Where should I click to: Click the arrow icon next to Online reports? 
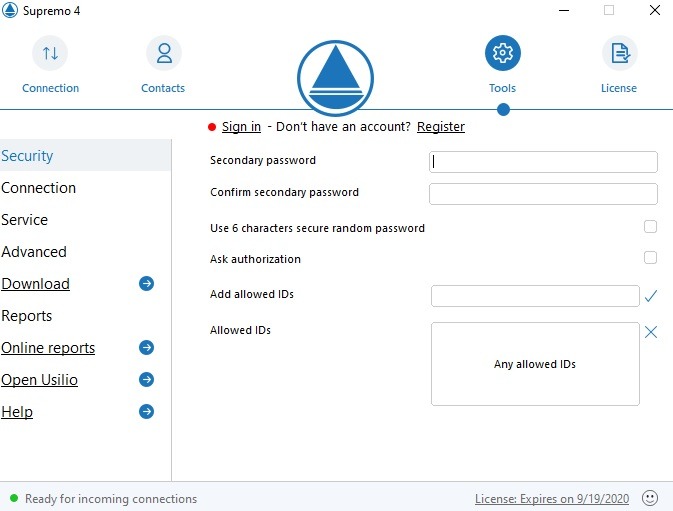pos(146,348)
